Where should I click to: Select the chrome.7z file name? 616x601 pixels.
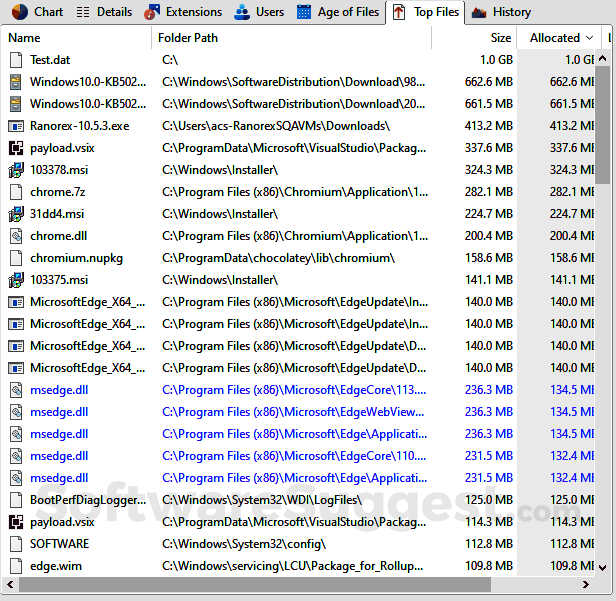coord(57,192)
